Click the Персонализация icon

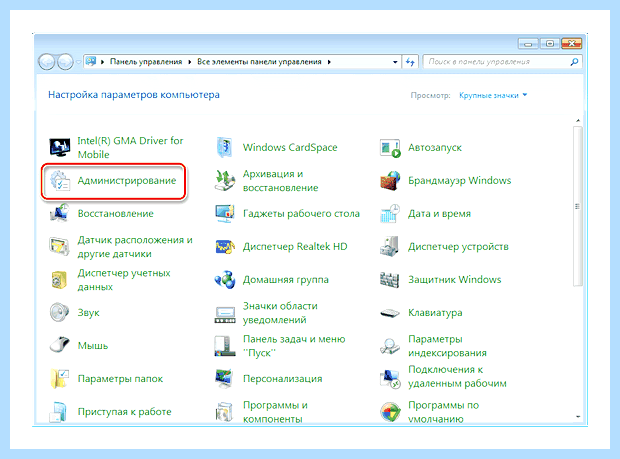point(225,378)
